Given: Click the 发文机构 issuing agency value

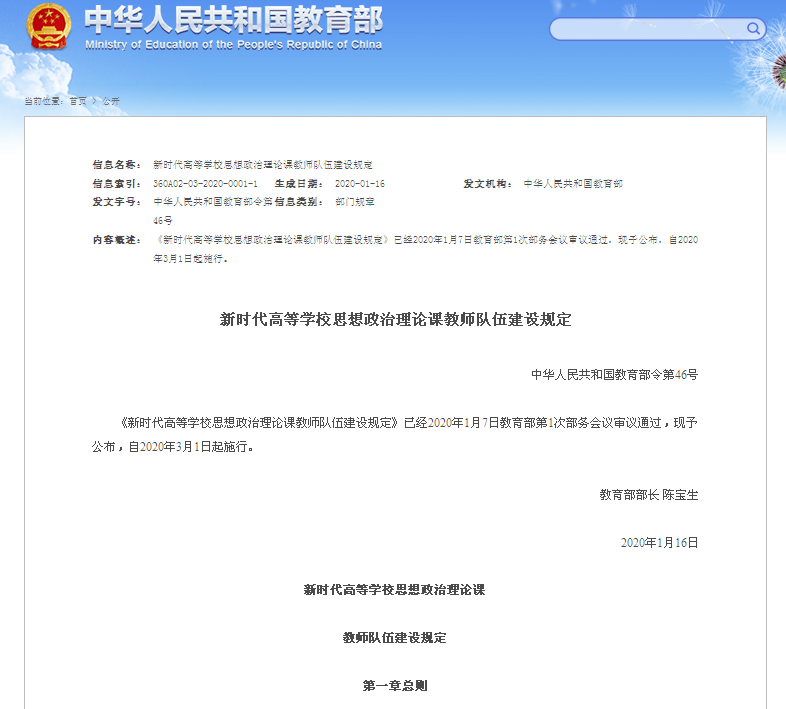Looking at the screenshot, I should [x=572, y=184].
